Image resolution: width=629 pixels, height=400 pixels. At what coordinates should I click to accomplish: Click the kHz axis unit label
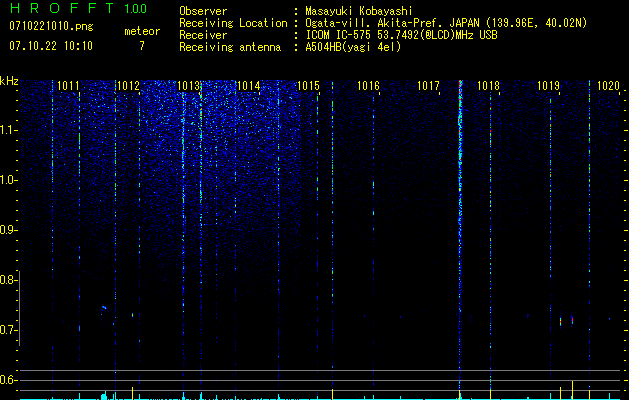(x=9, y=81)
